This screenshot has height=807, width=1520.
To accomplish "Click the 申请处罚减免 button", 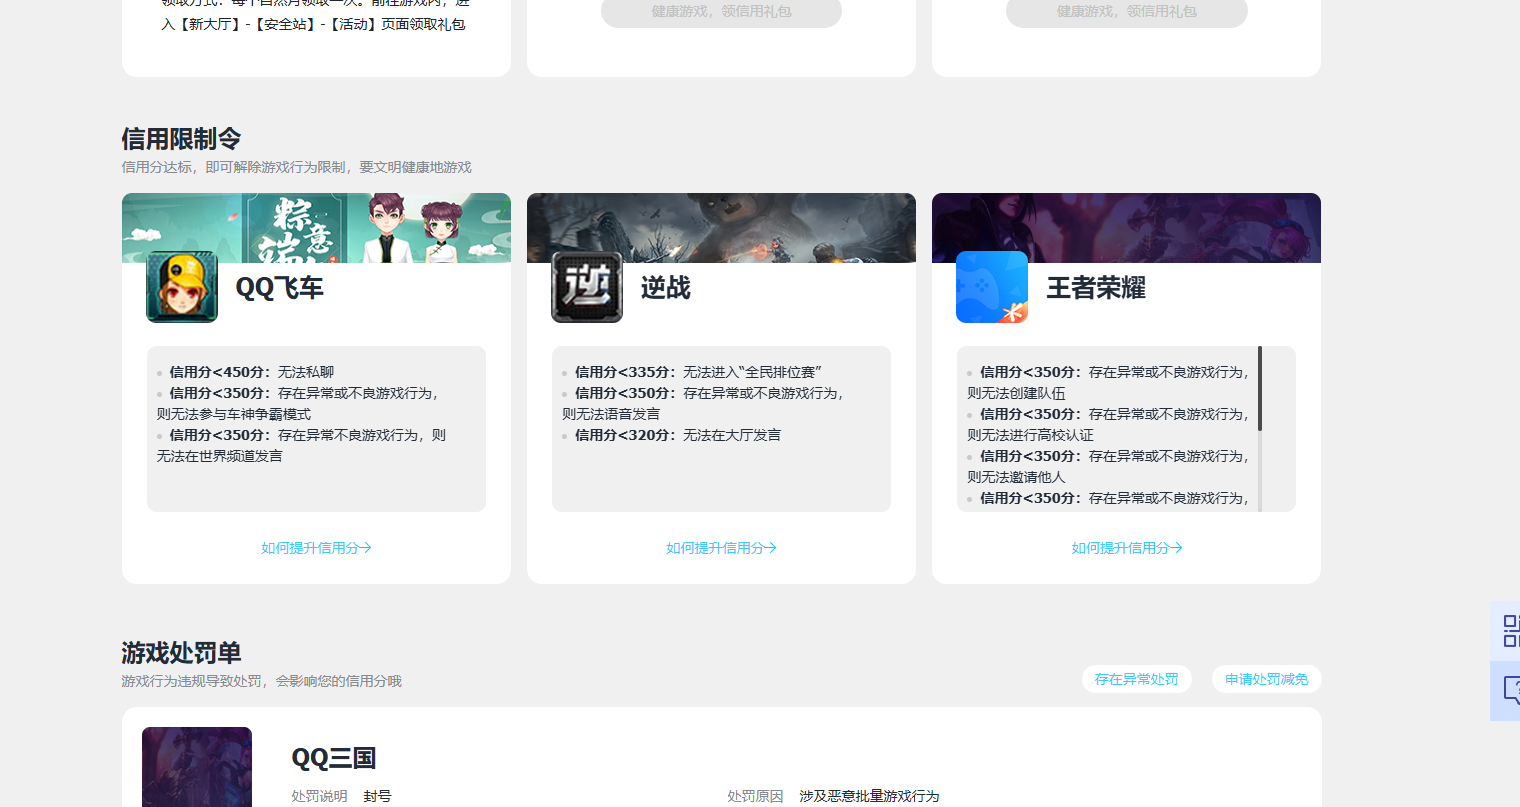I will tap(1267, 679).
